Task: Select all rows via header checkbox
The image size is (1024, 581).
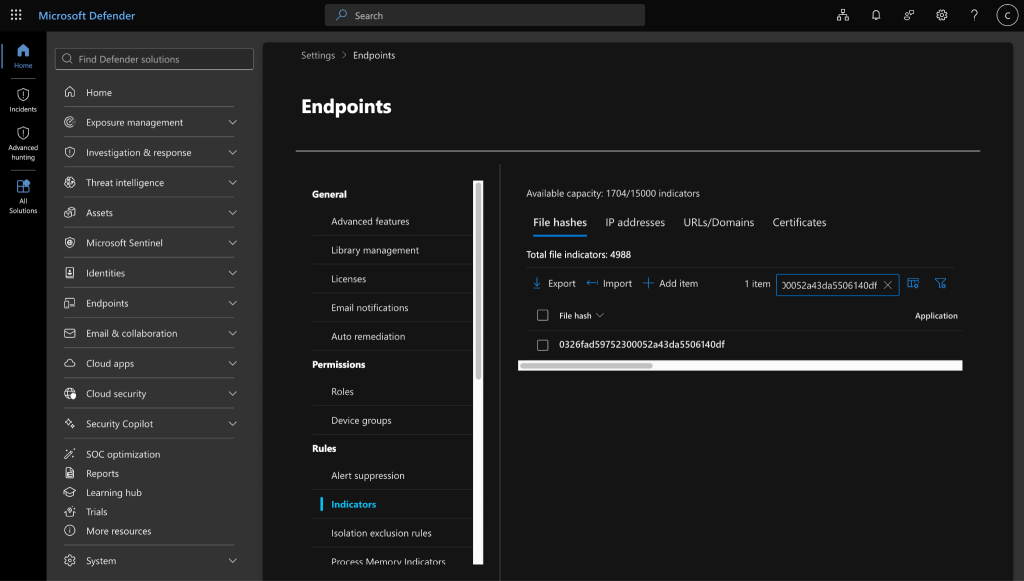Action: (543, 315)
